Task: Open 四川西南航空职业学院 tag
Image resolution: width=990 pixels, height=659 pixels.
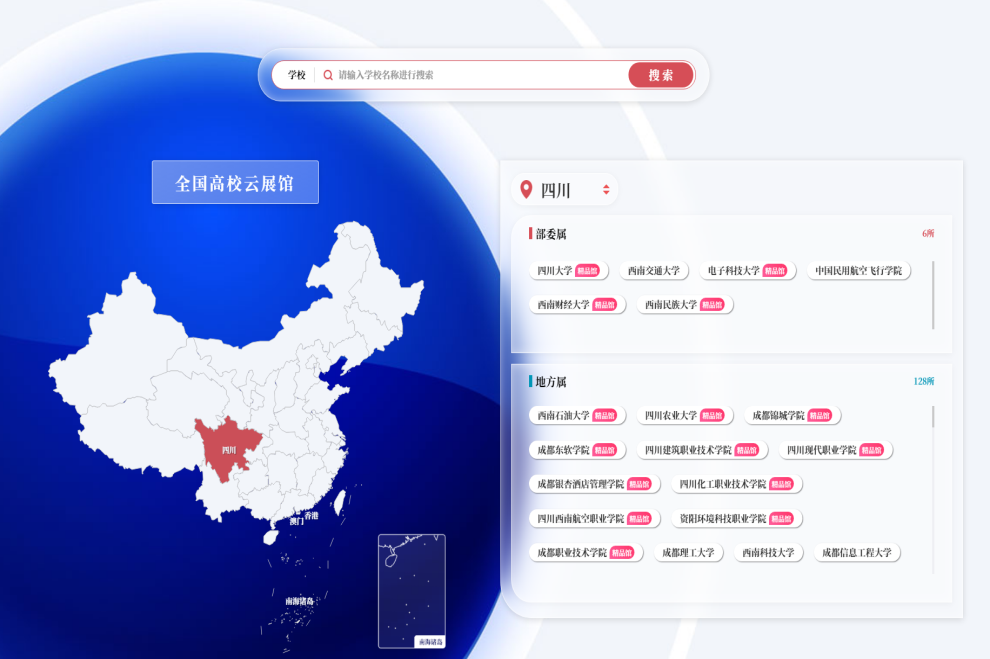Action: (594, 518)
